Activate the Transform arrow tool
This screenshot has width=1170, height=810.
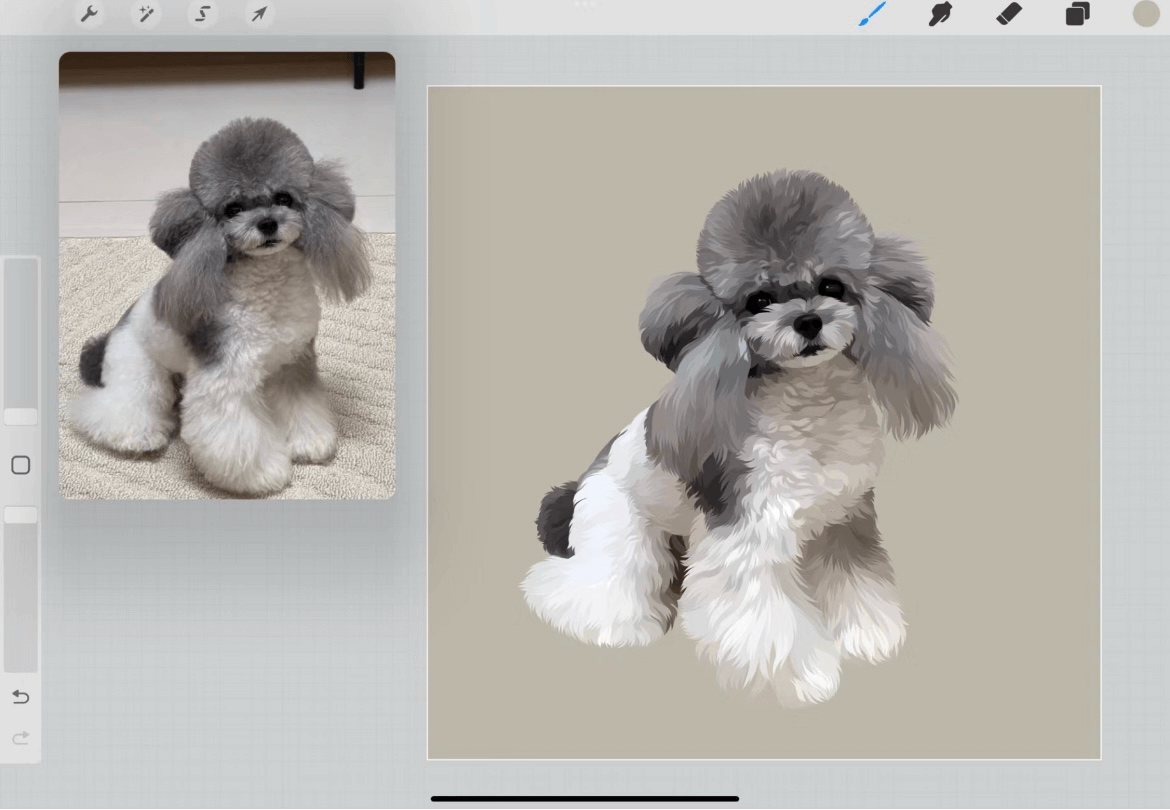pyautogui.click(x=259, y=14)
